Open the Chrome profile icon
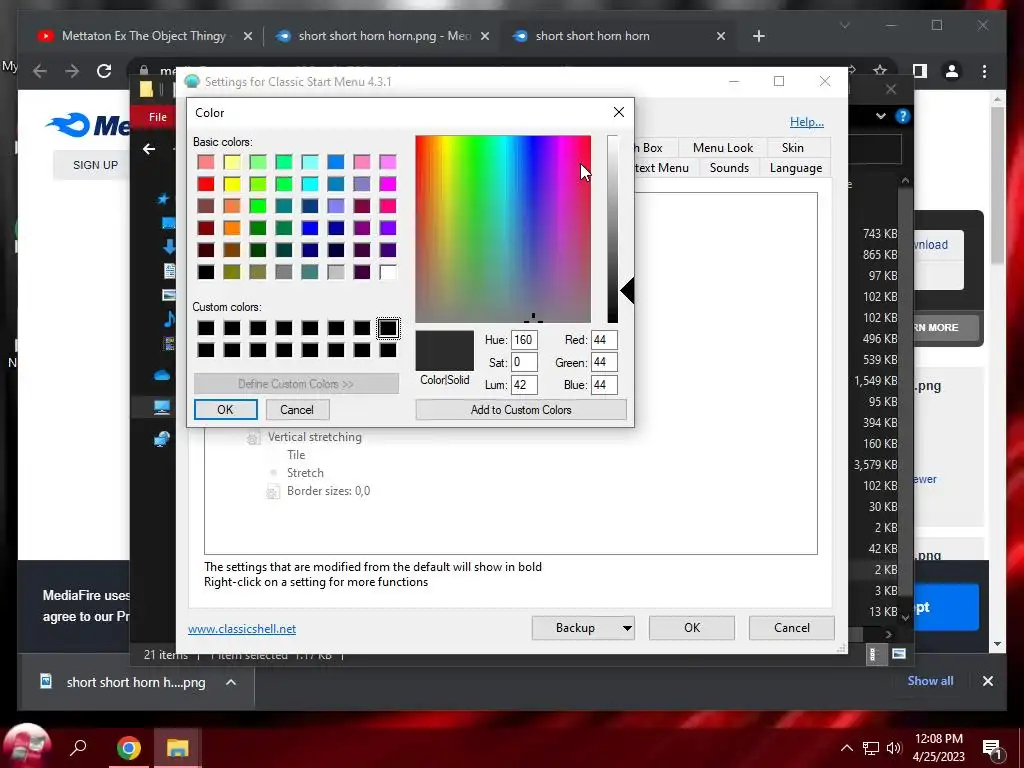The height and width of the screenshot is (768, 1024). 952,71
